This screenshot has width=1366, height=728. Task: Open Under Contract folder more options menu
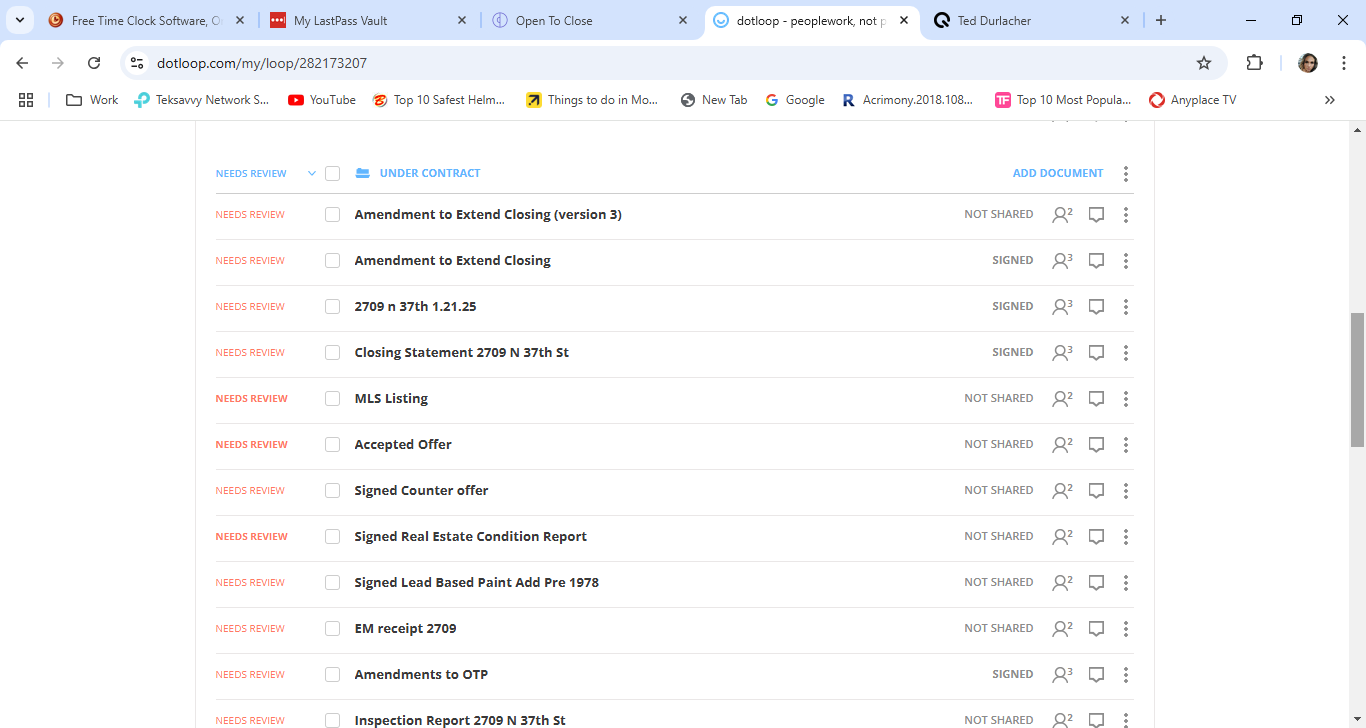pyautogui.click(x=1126, y=174)
